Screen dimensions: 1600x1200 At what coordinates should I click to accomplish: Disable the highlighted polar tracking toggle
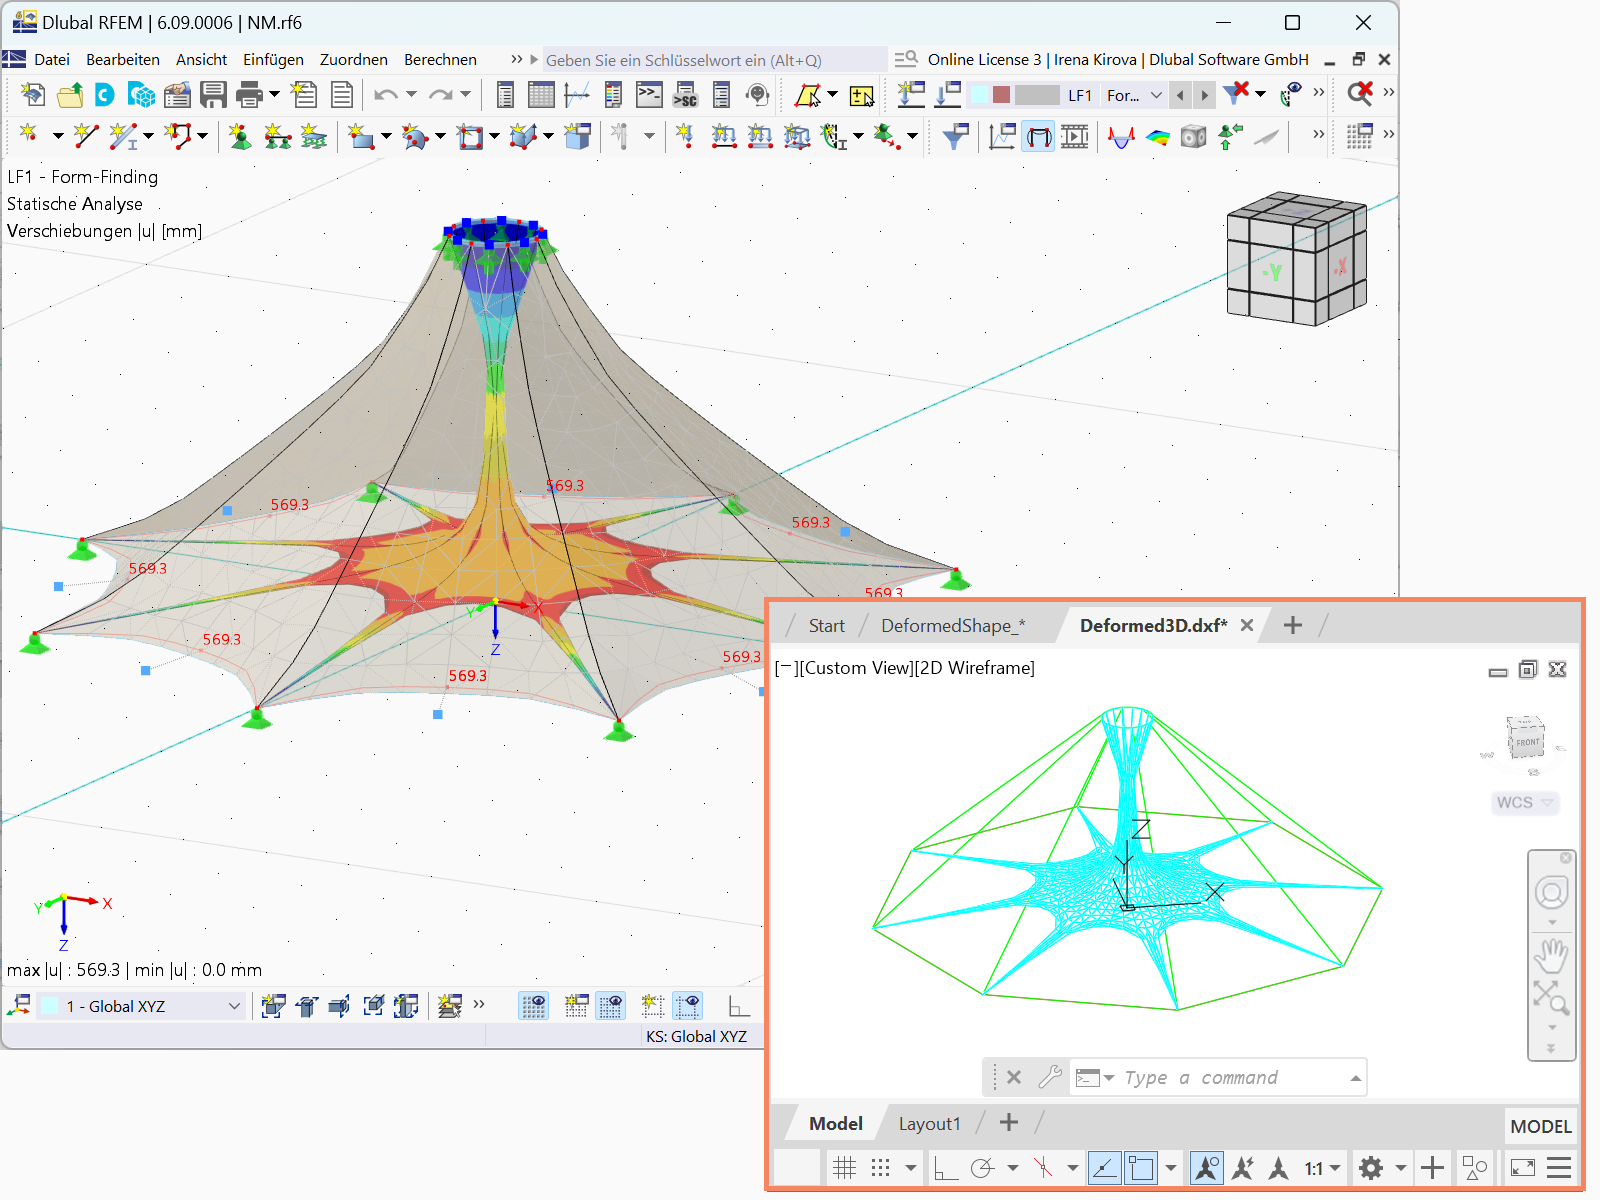click(1102, 1167)
